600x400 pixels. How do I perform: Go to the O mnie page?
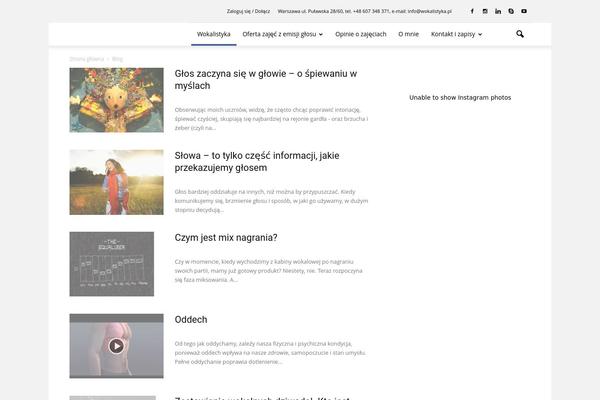408,34
